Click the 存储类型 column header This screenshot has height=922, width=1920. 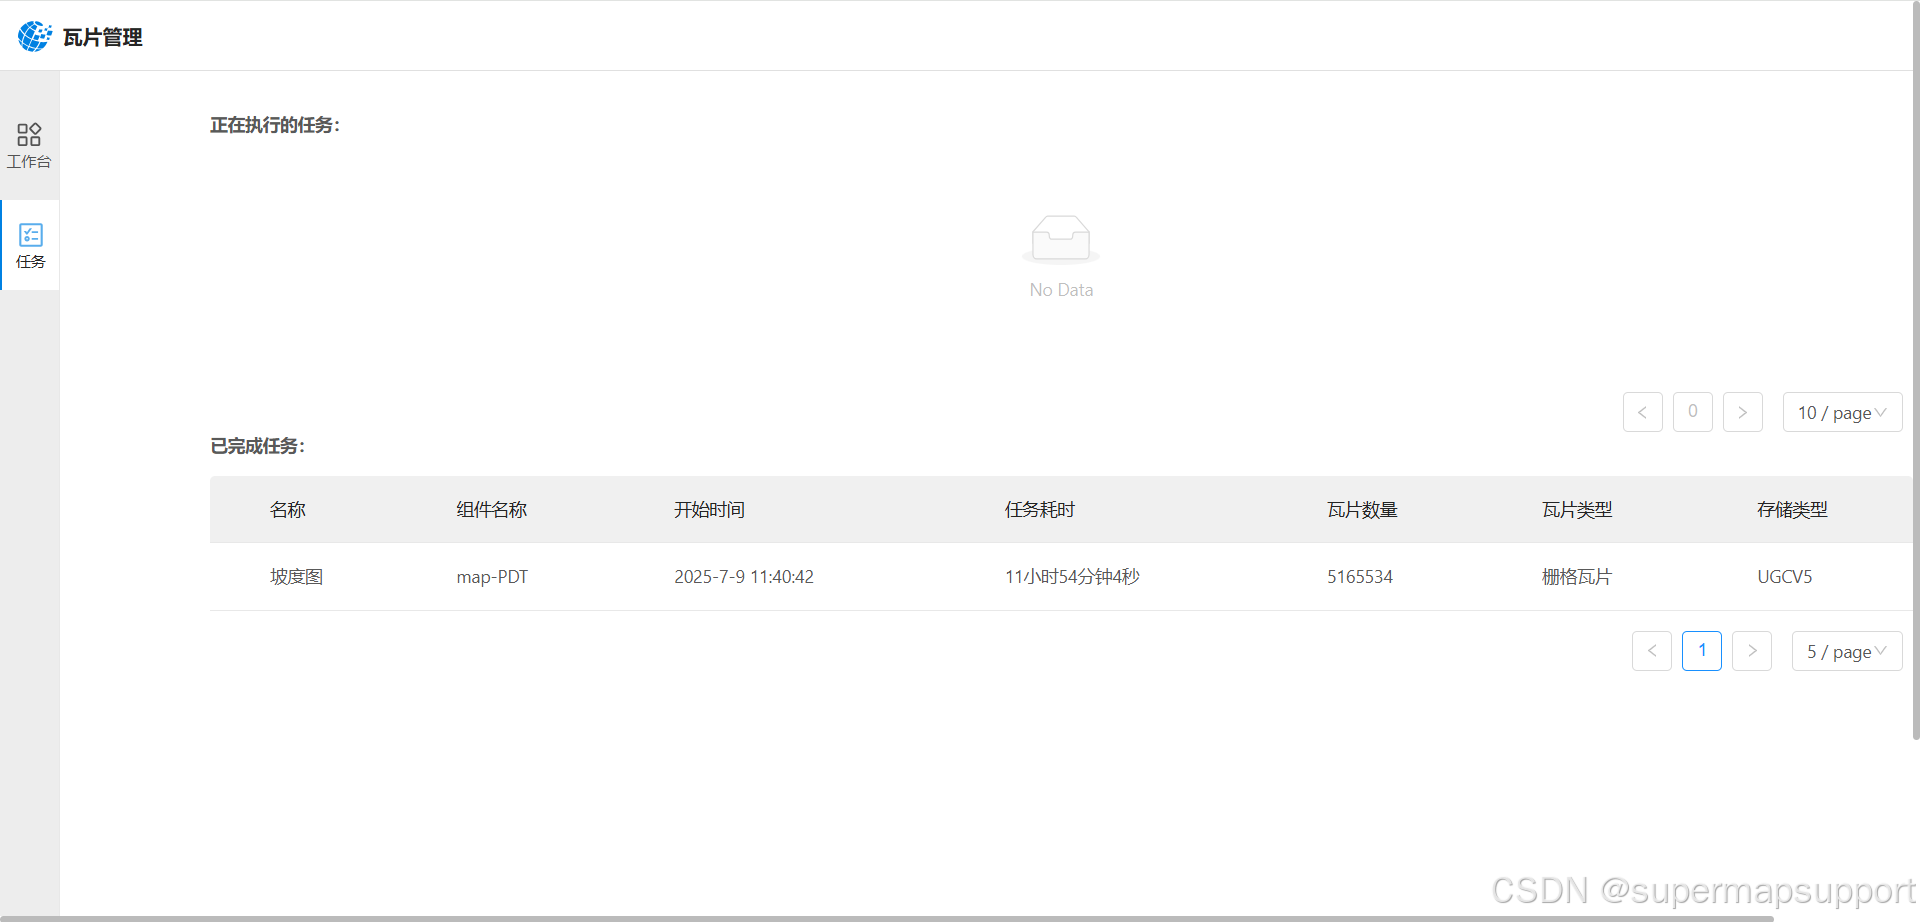click(x=1792, y=510)
